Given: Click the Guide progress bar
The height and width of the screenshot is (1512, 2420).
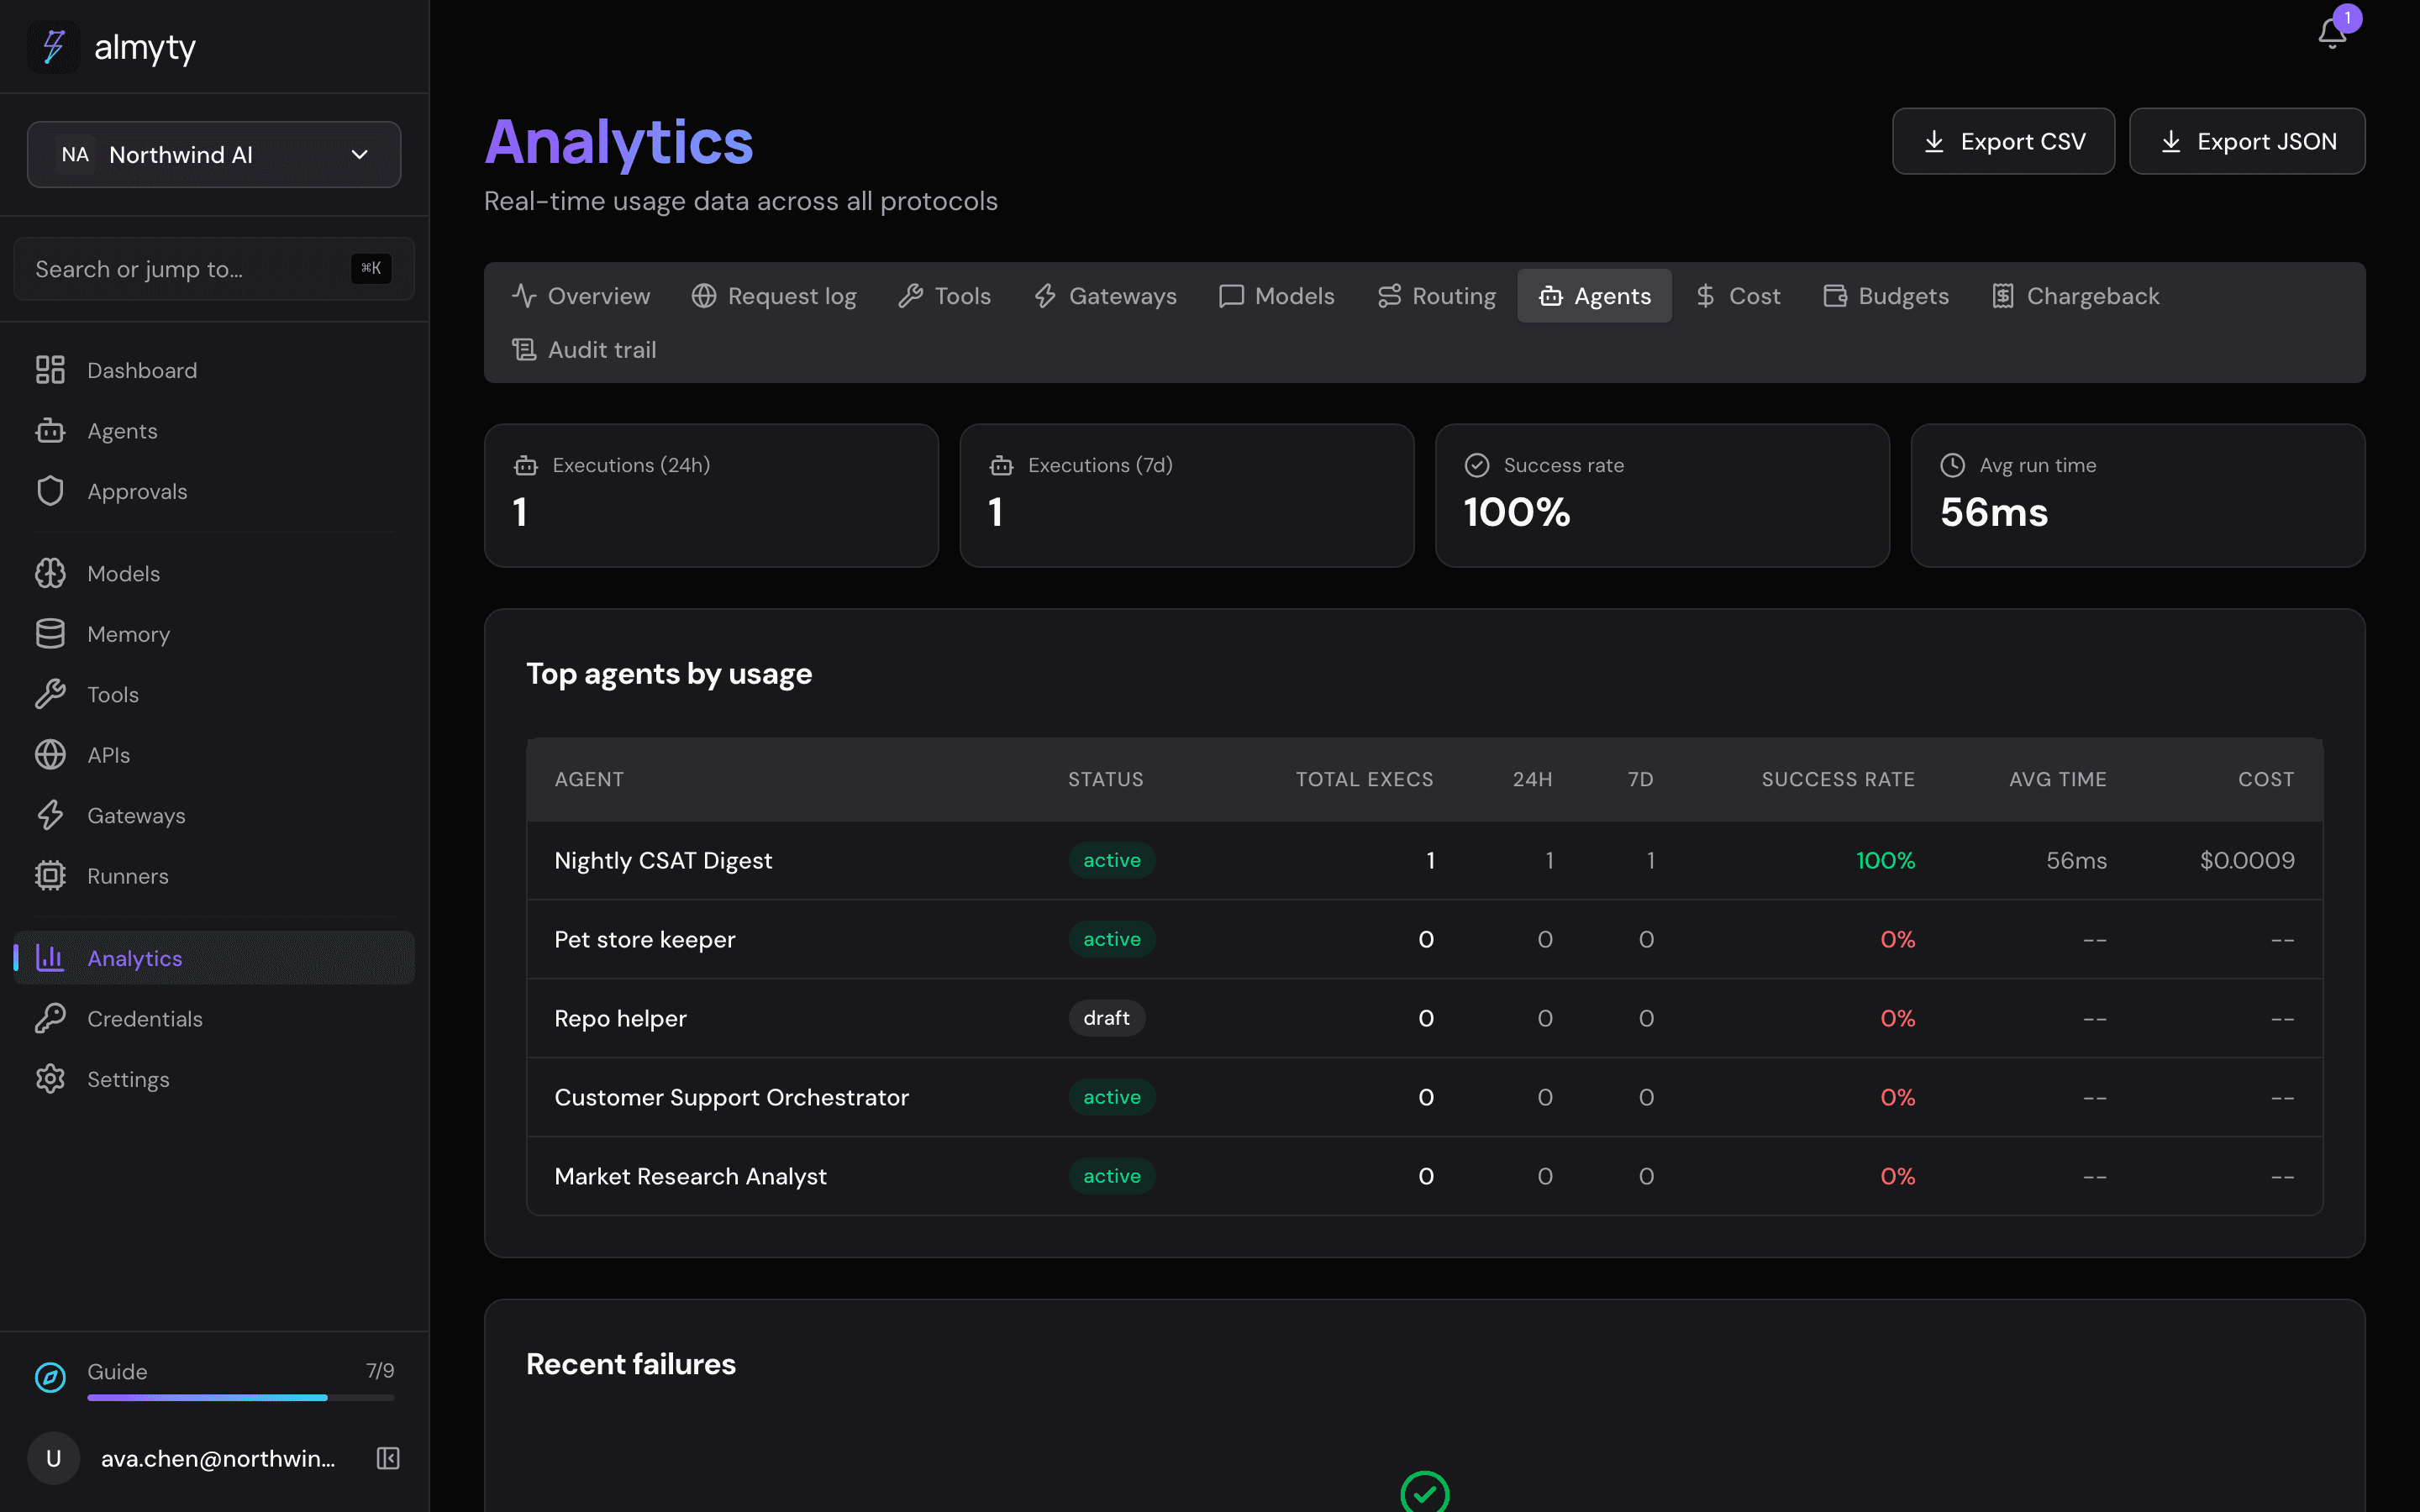Looking at the screenshot, I should point(241,1397).
